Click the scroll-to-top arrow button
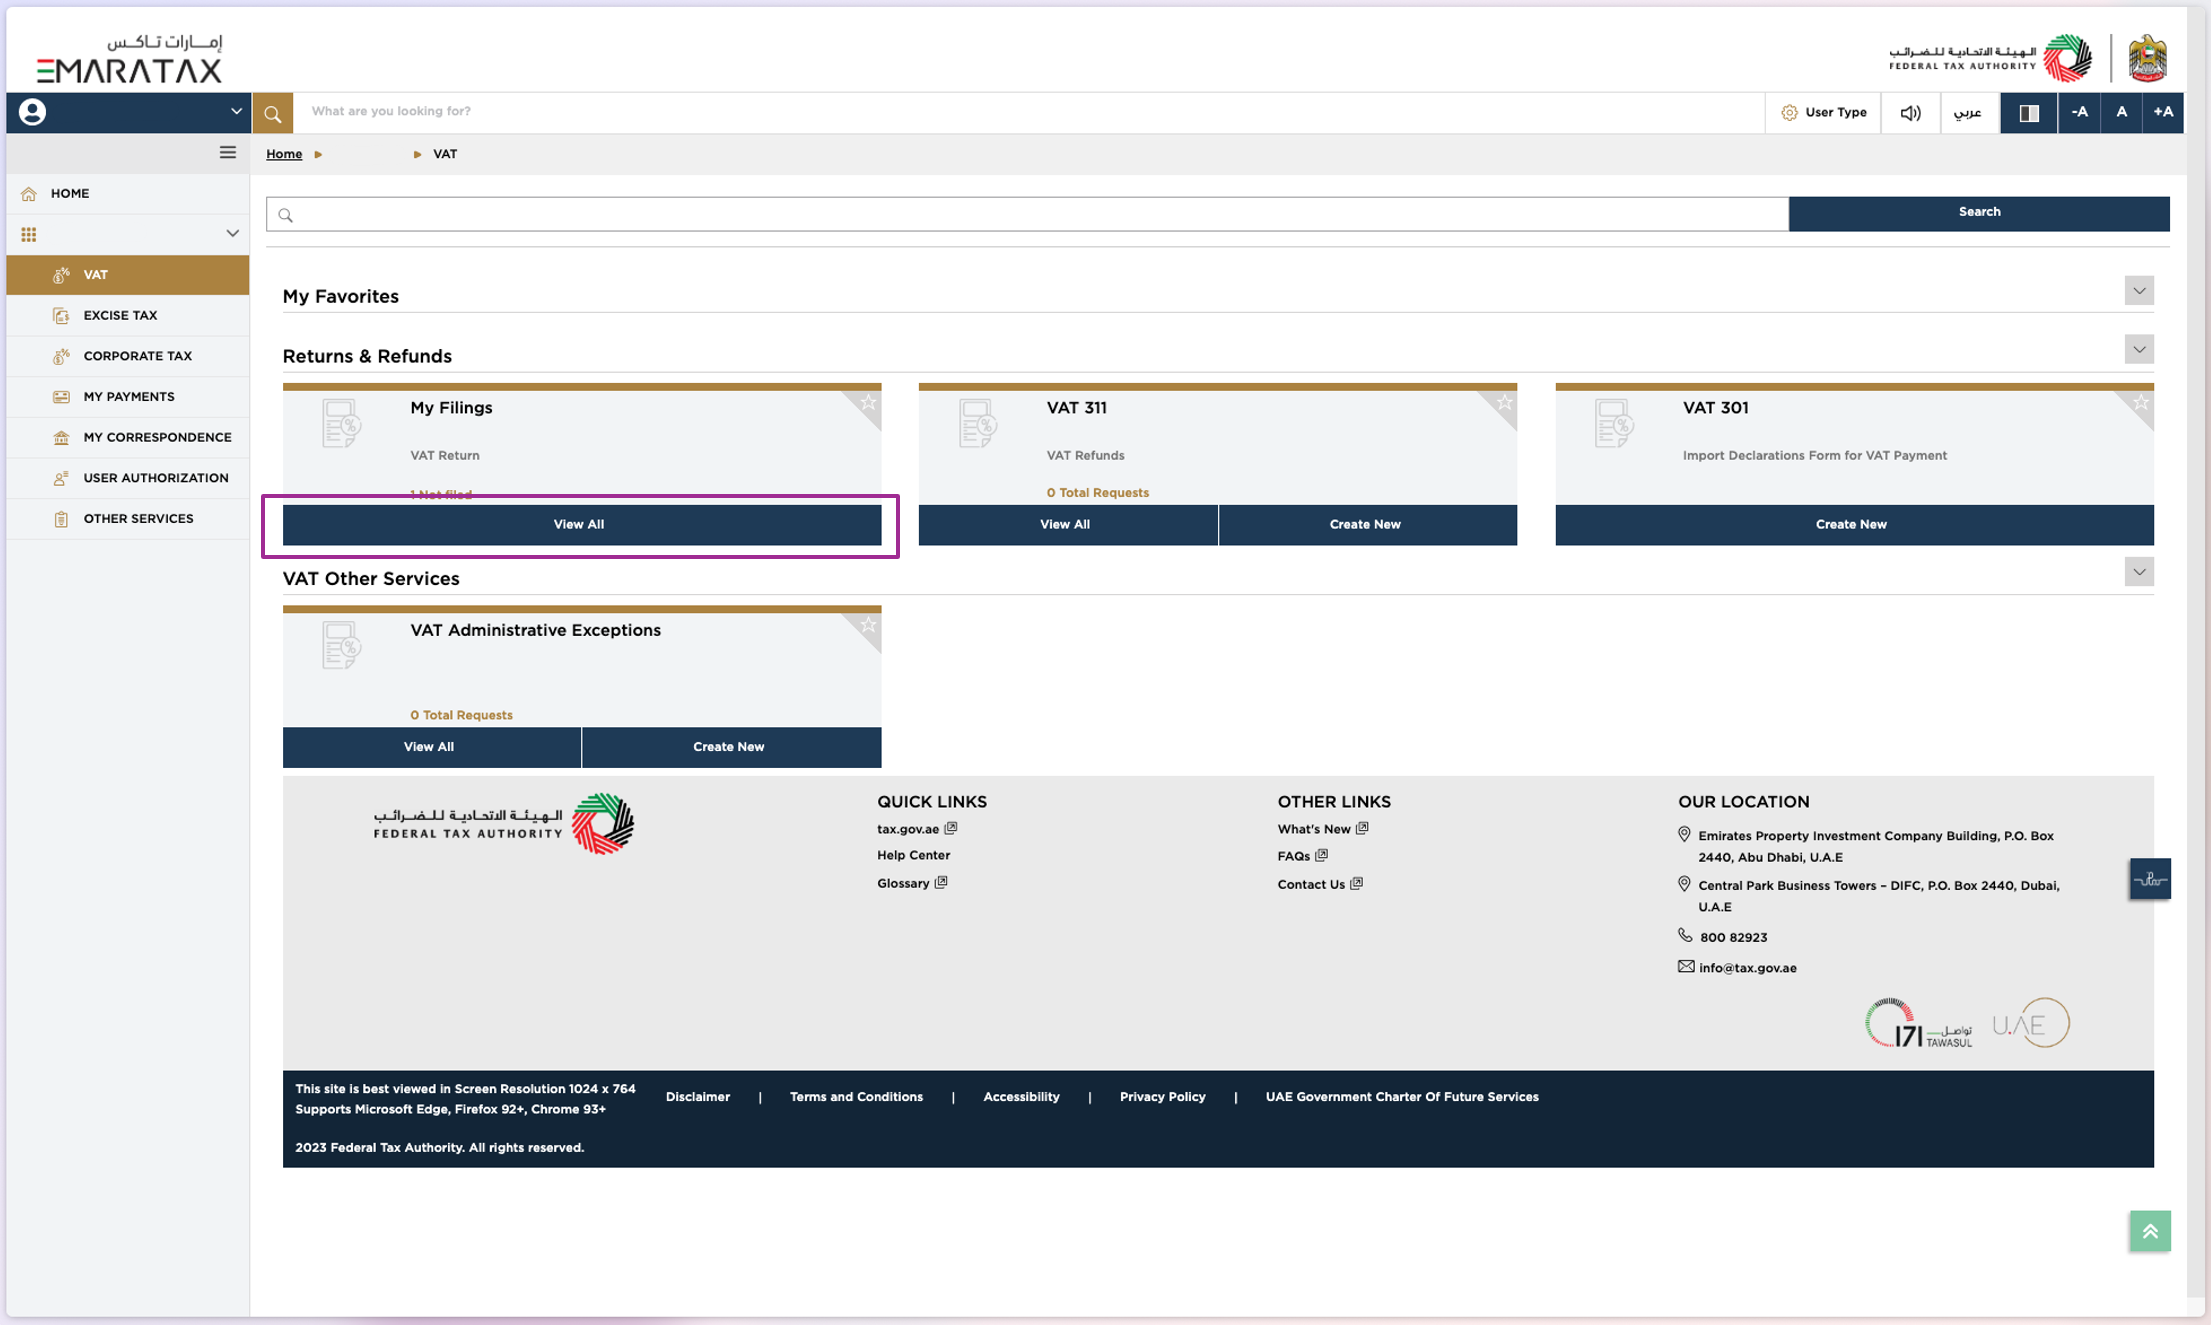Screen dimensions: 2211x1325 coord(2150,1231)
